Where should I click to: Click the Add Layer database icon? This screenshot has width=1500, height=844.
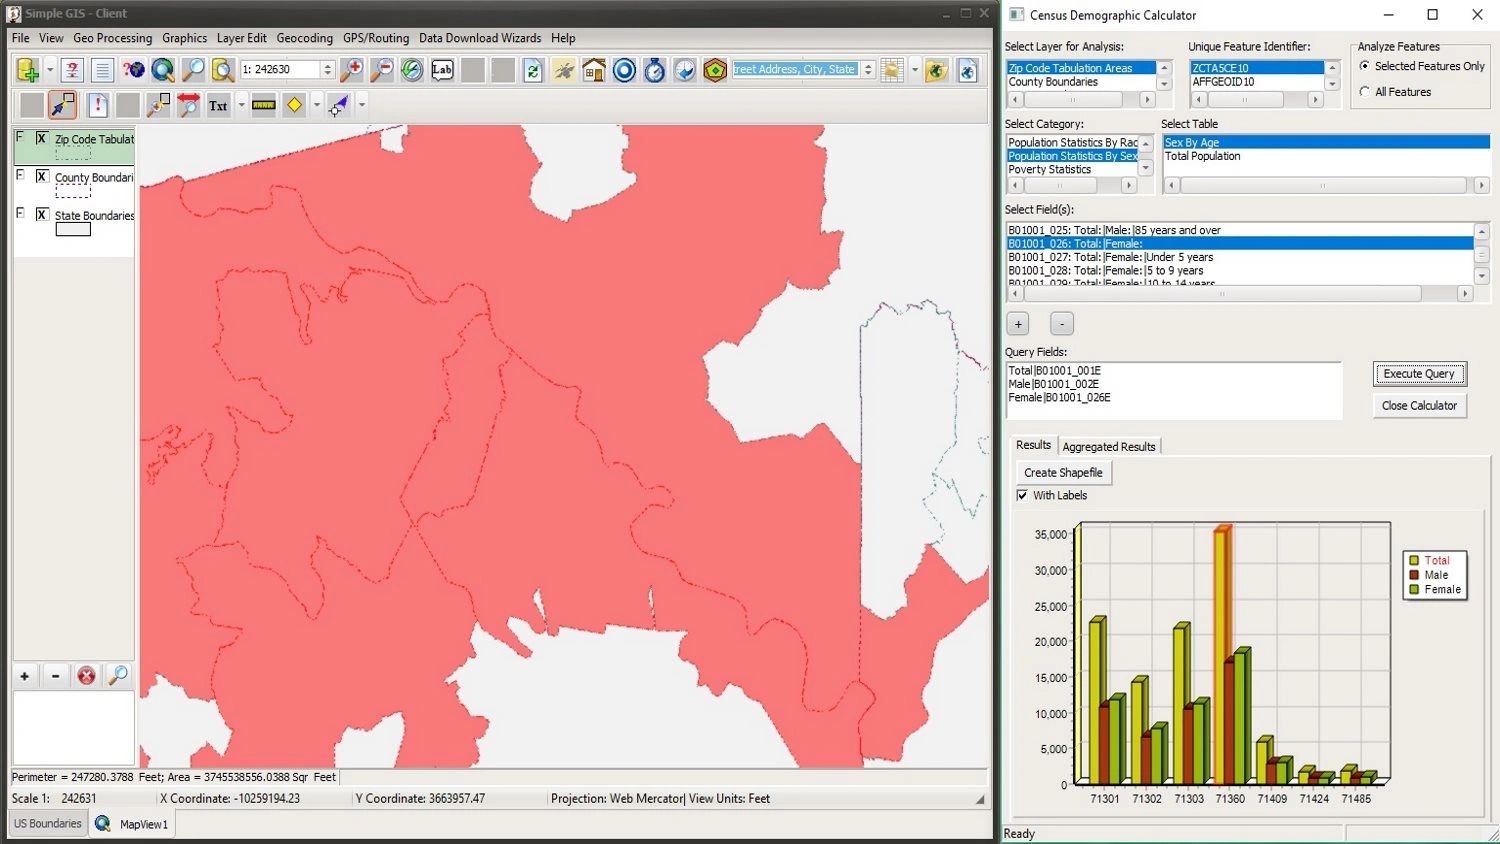[27, 70]
